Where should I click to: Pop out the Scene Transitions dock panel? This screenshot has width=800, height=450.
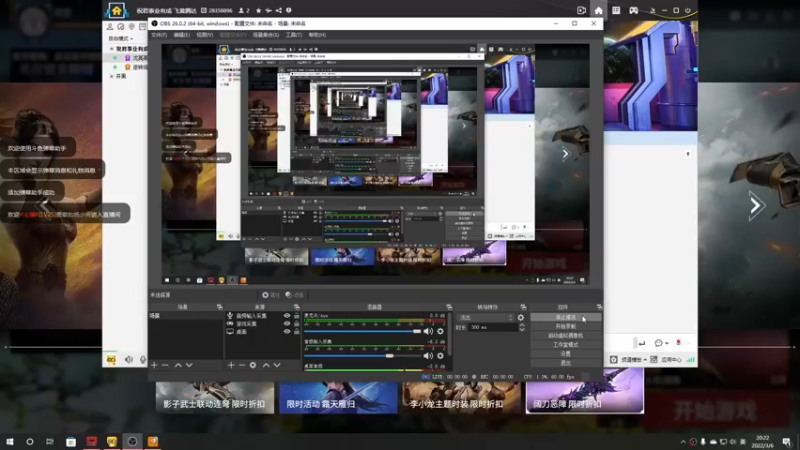[523, 307]
